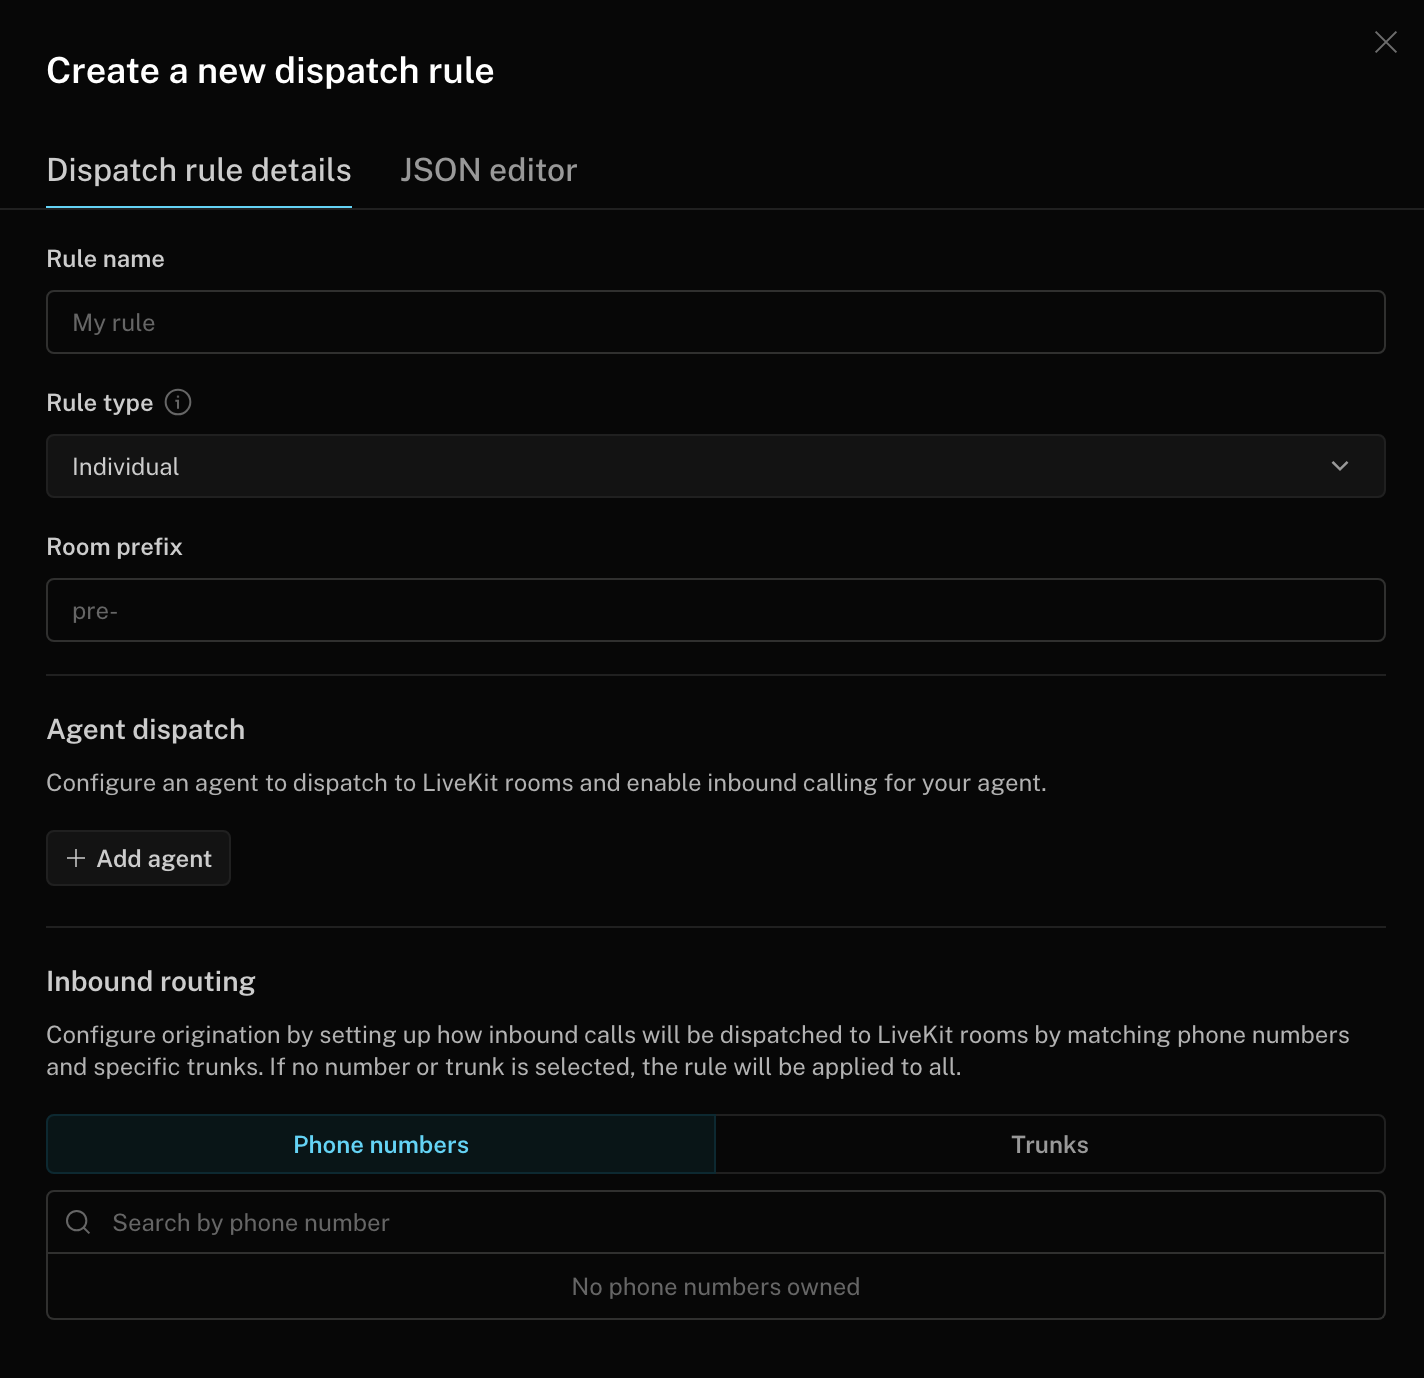Click Add agent to configure dispatch
This screenshot has height=1378, width=1424.
(138, 858)
